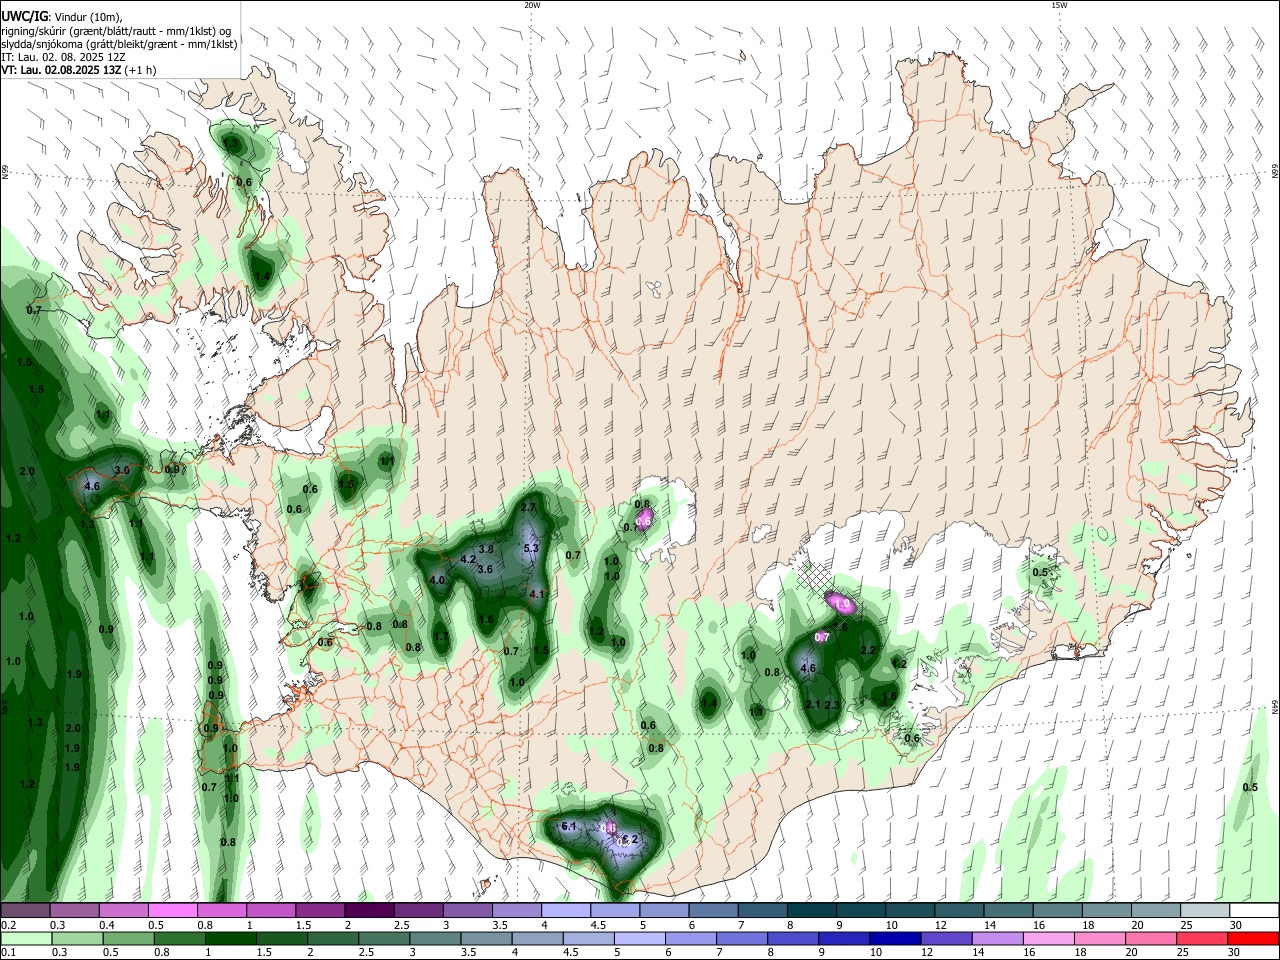Click the darkest purple swatch between 2 and 2.5 on upper scale
1280x960 pixels.
pyautogui.click(x=369, y=910)
